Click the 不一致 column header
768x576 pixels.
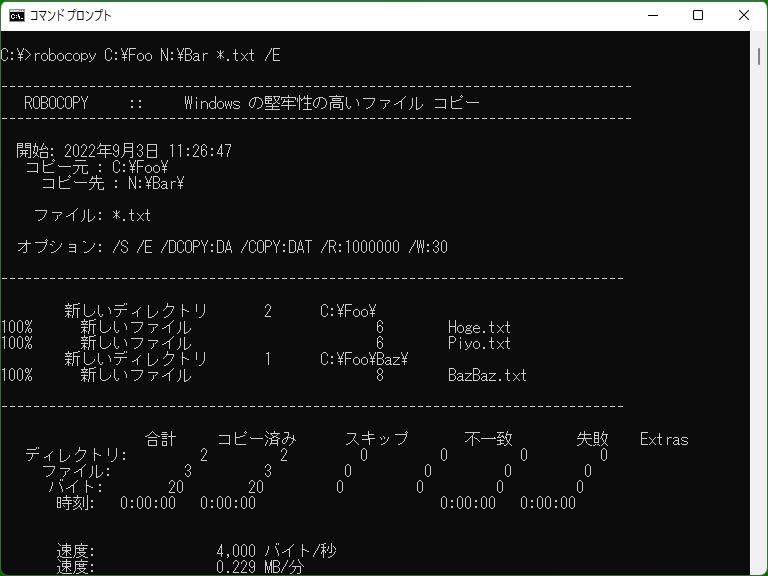488,439
